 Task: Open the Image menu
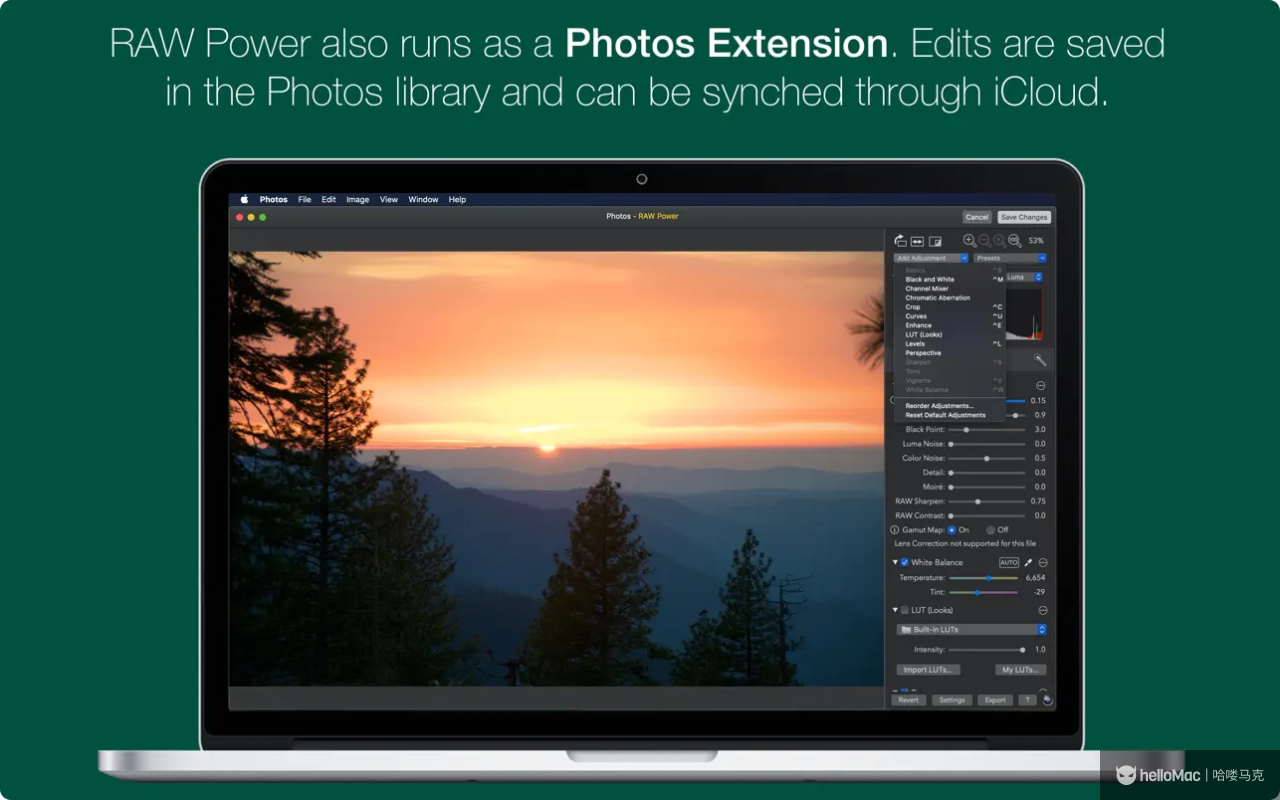tap(358, 200)
